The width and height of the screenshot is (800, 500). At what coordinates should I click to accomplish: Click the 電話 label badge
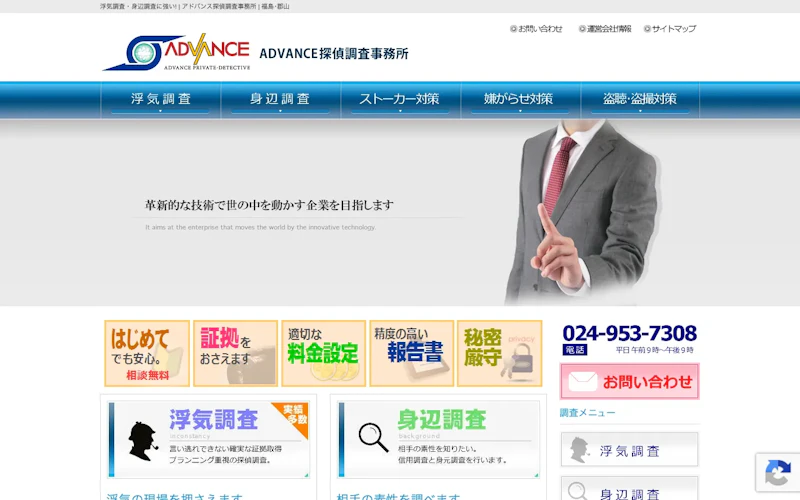575,350
